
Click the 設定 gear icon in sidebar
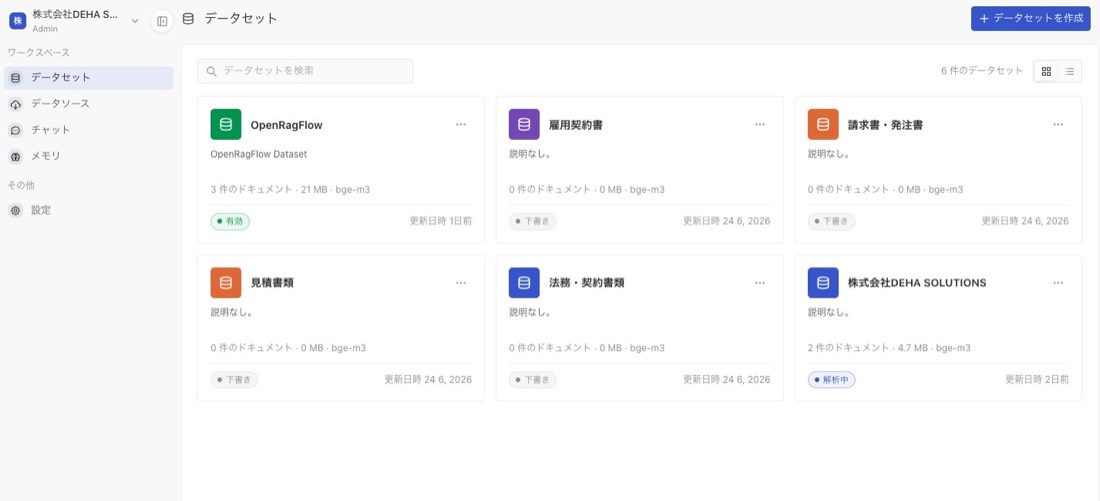point(15,210)
